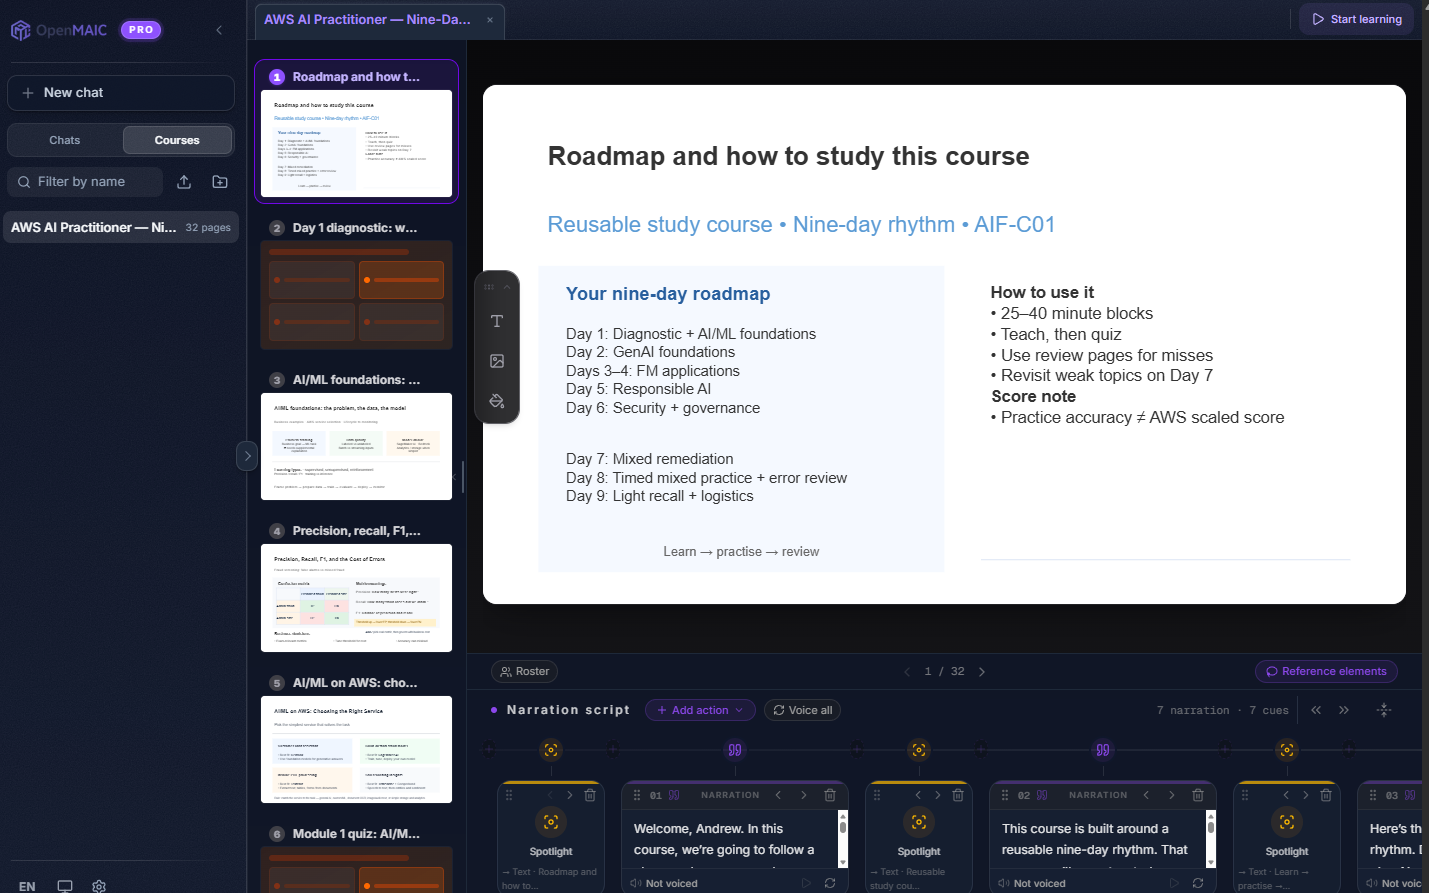
Task: Play narration 02 audio
Action: tap(1174, 883)
